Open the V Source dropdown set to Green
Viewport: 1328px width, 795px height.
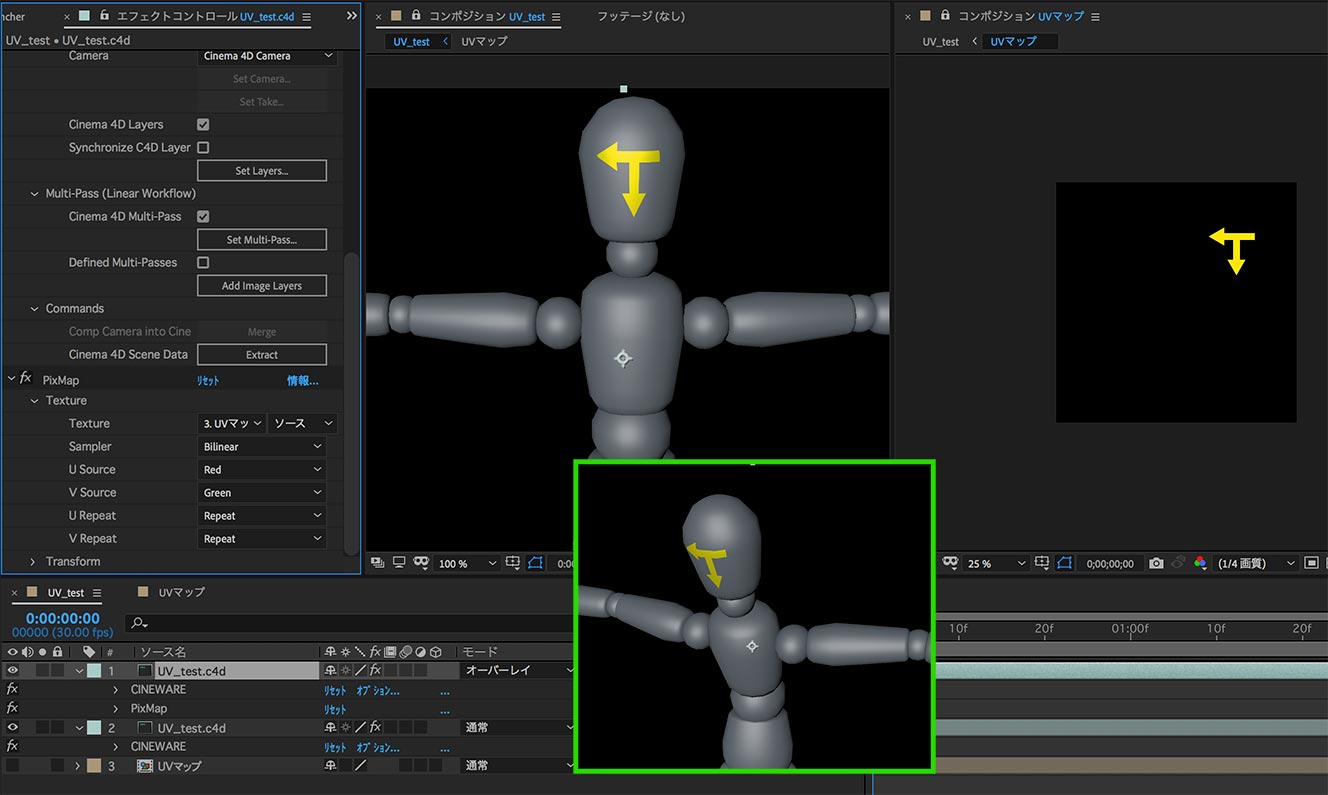pos(264,493)
